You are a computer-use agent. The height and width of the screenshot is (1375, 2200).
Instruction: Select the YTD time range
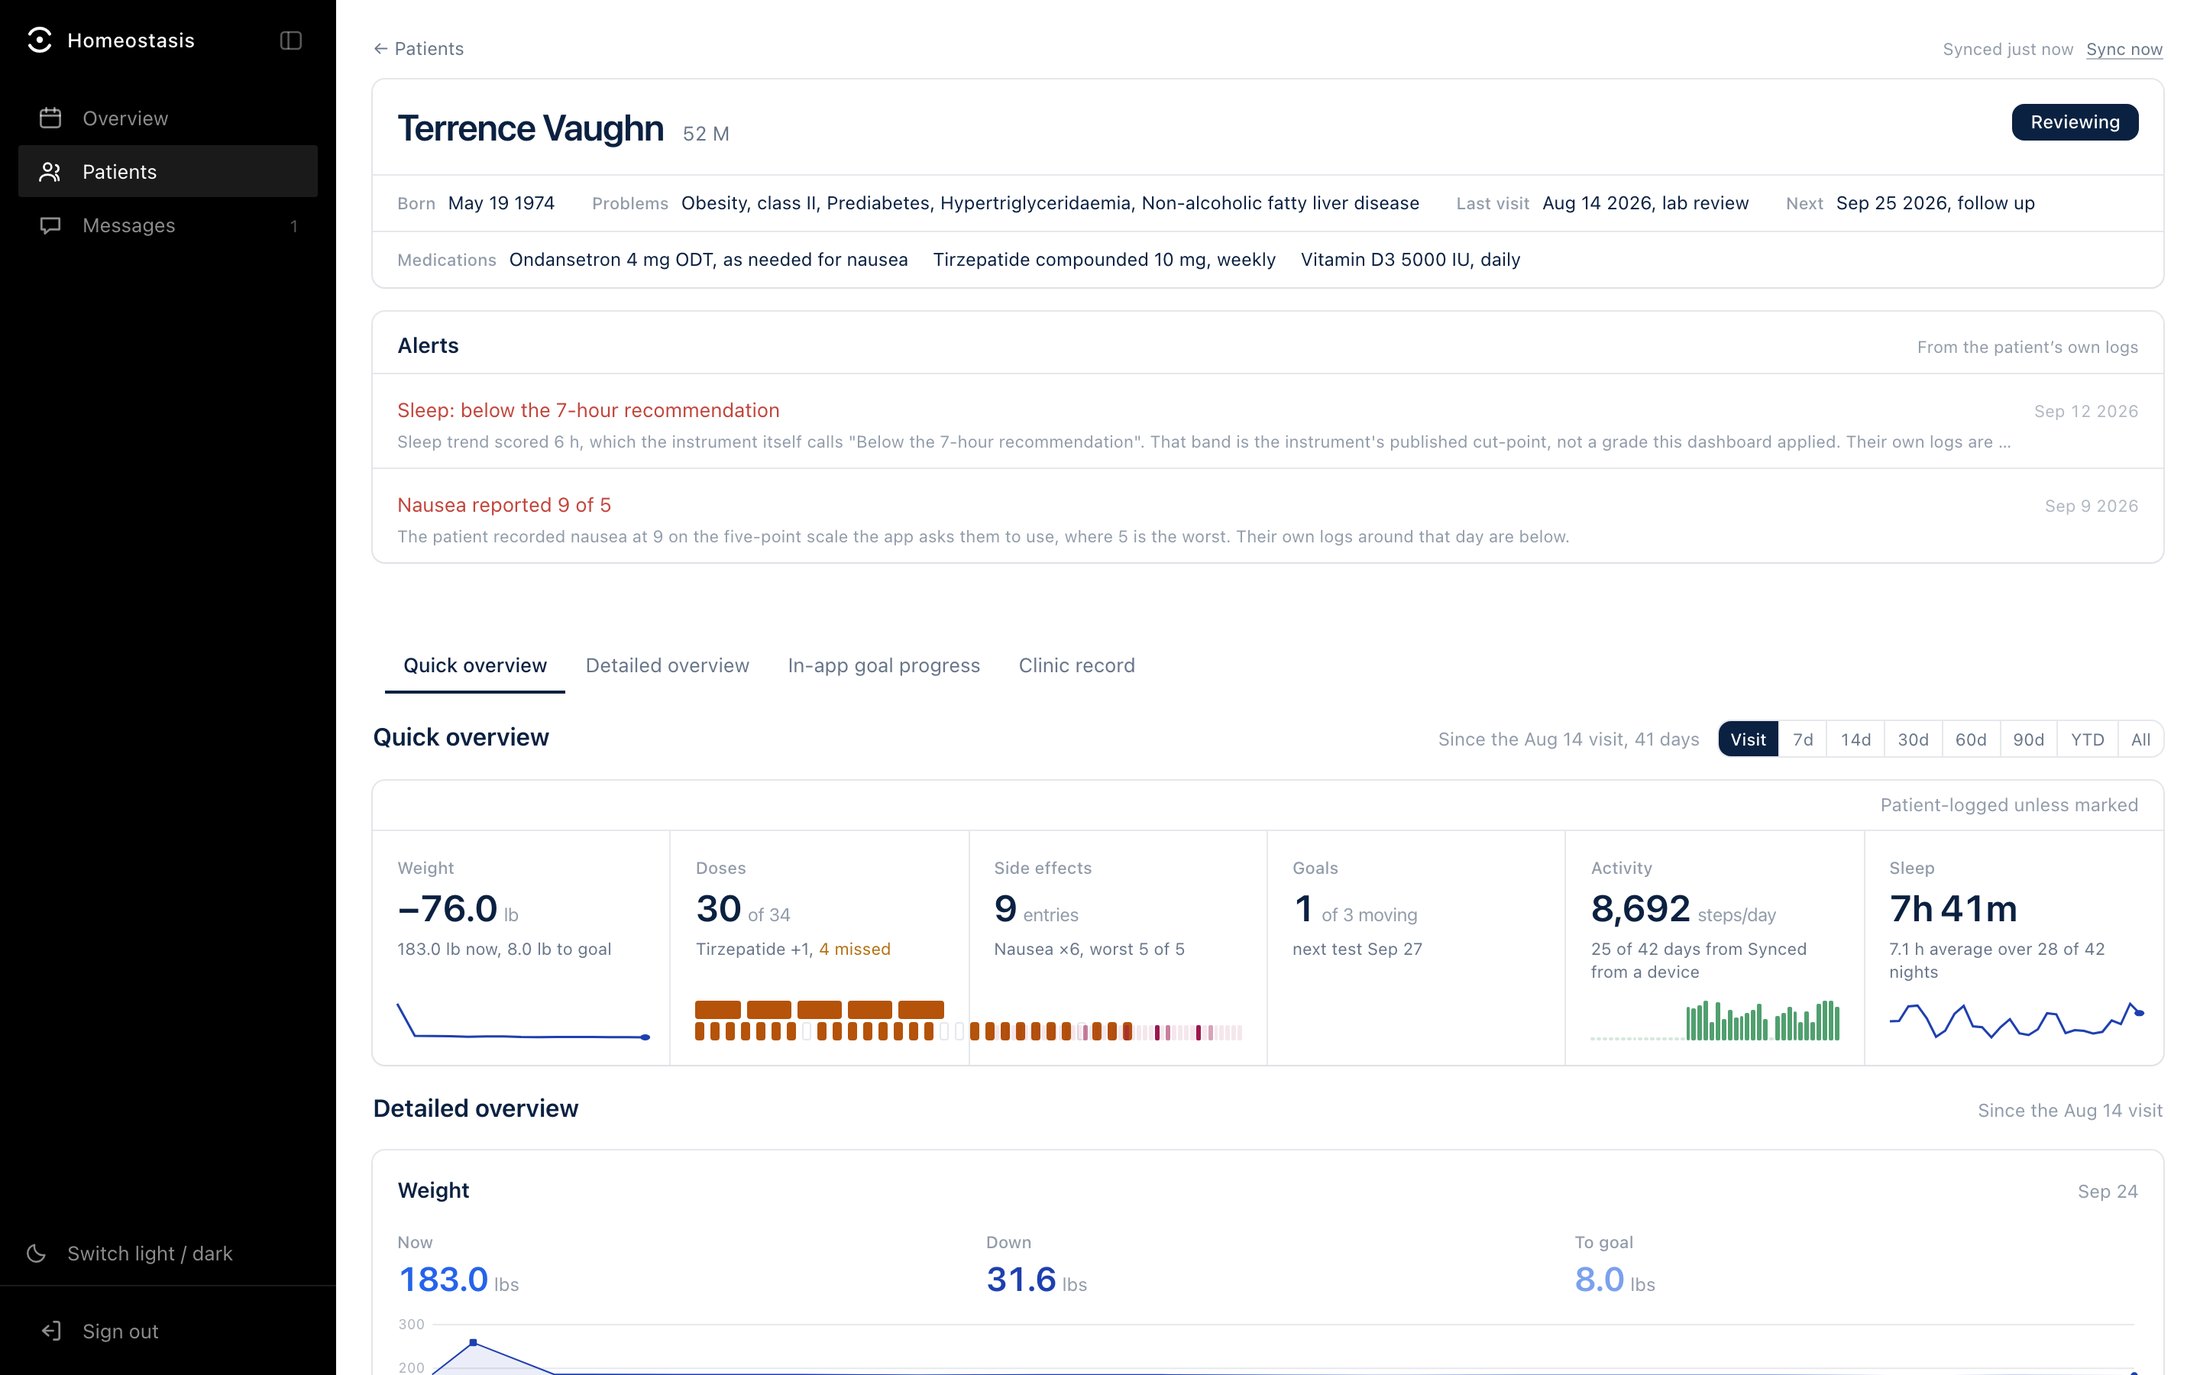point(2088,739)
